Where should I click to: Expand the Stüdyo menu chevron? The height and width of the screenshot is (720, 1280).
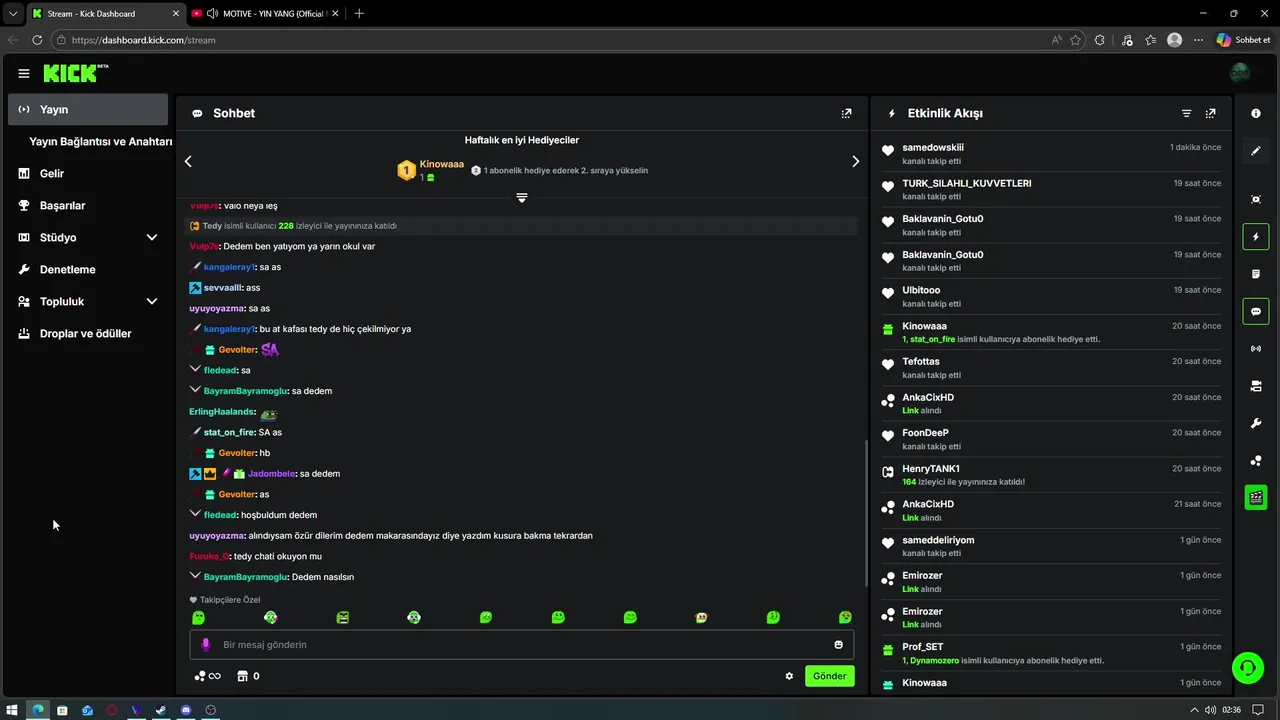152,237
